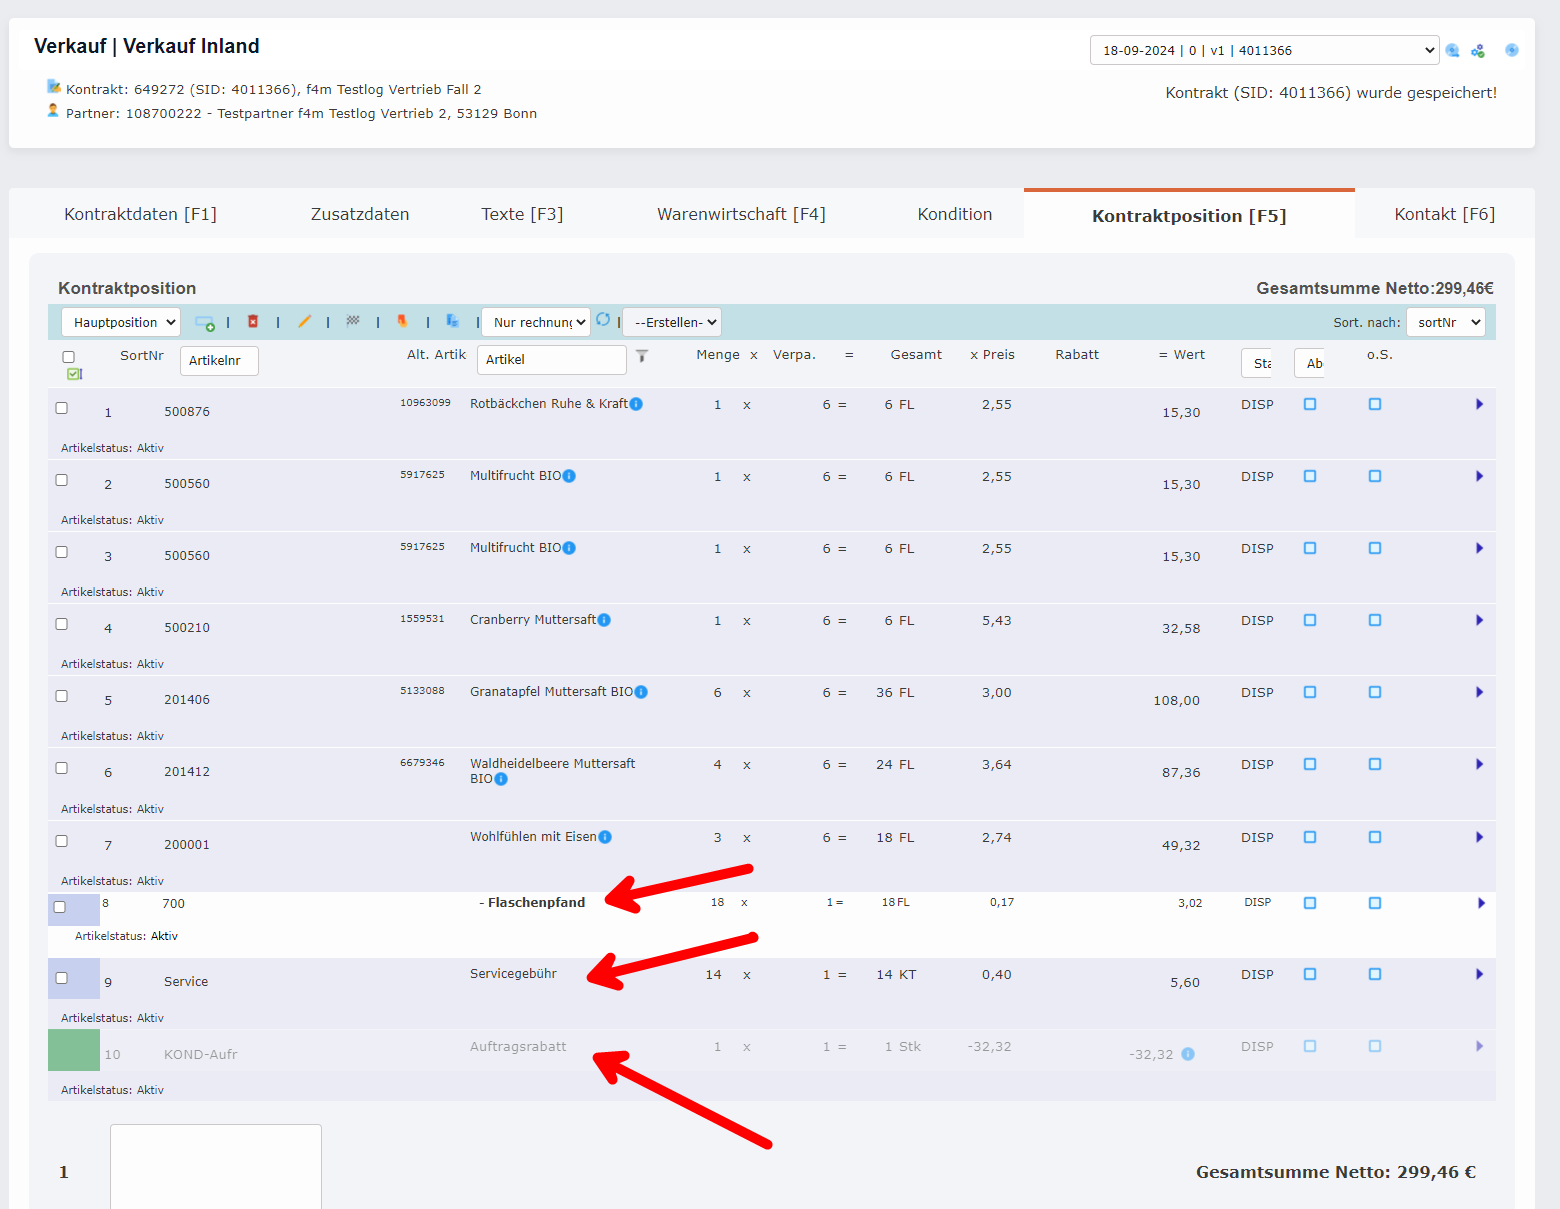The image size is (1560, 1209).
Task: Toggle the select-all checkbox in table header
Action: [69, 357]
